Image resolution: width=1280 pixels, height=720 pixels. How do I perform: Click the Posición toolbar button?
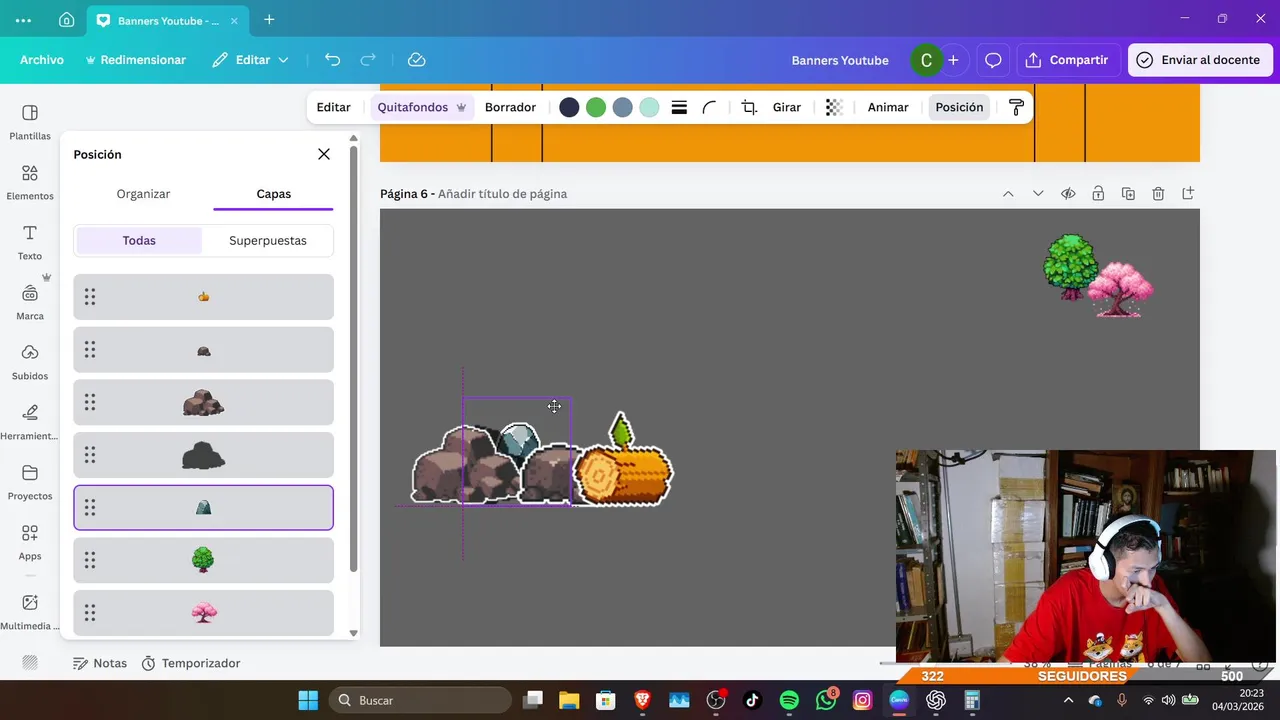(x=959, y=107)
